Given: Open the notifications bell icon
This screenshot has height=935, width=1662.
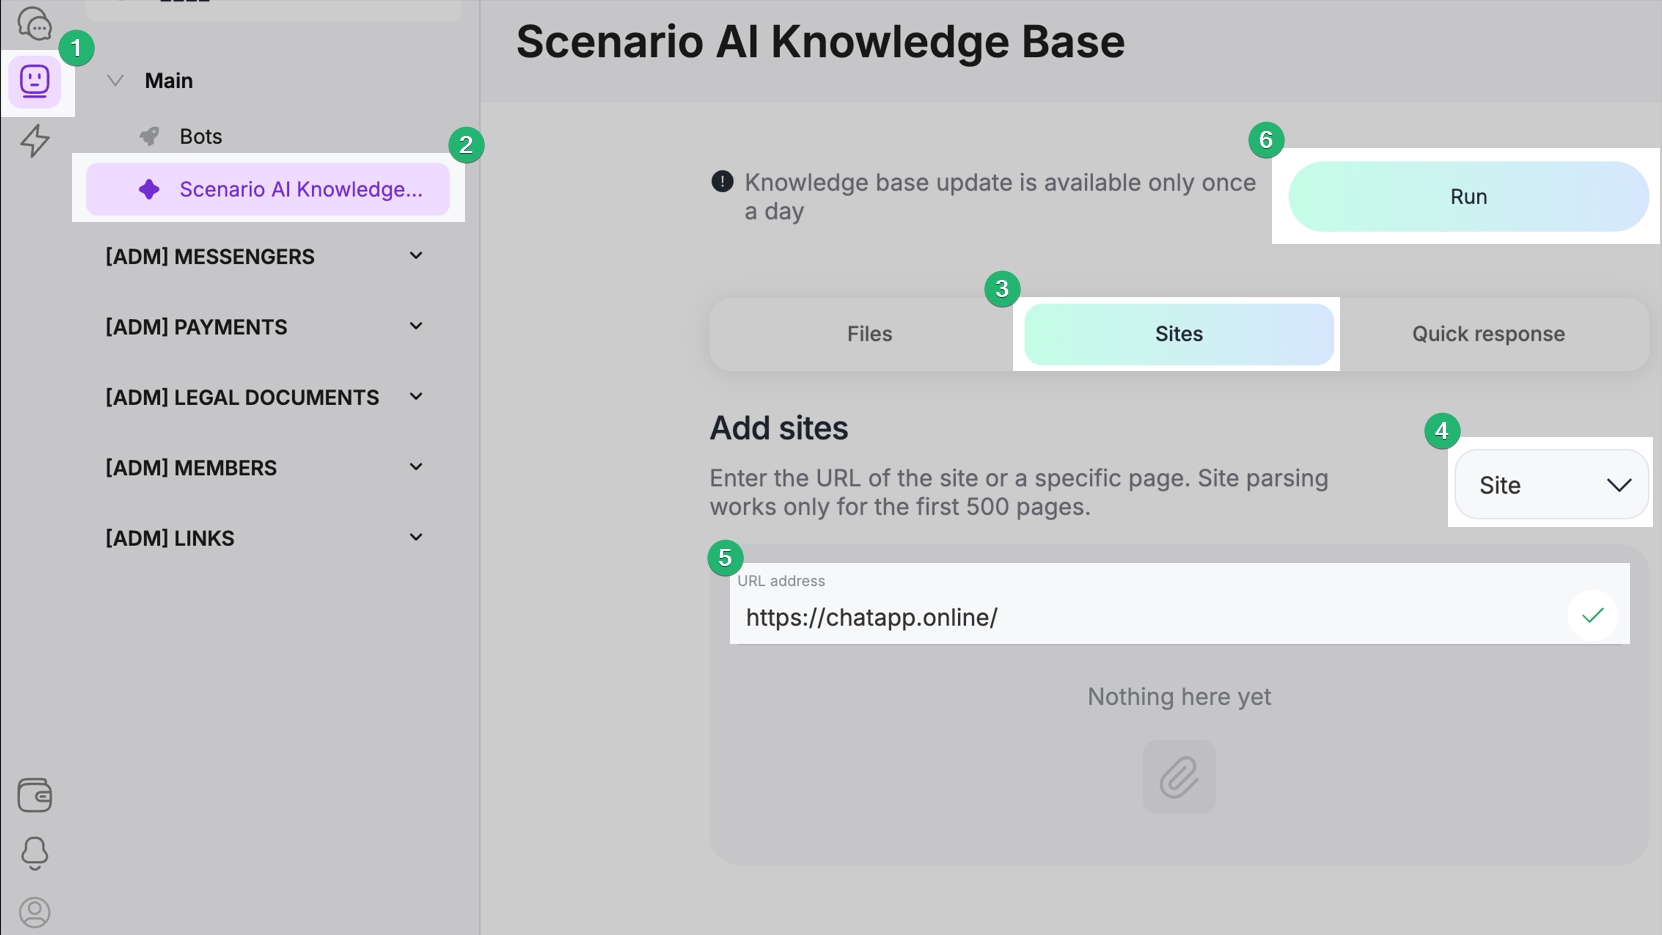Looking at the screenshot, I should click(35, 853).
